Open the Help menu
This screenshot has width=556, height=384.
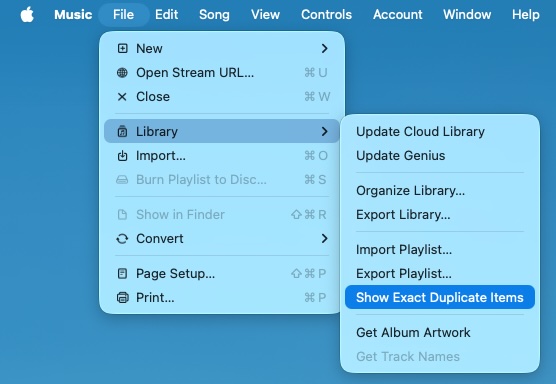[x=526, y=15]
